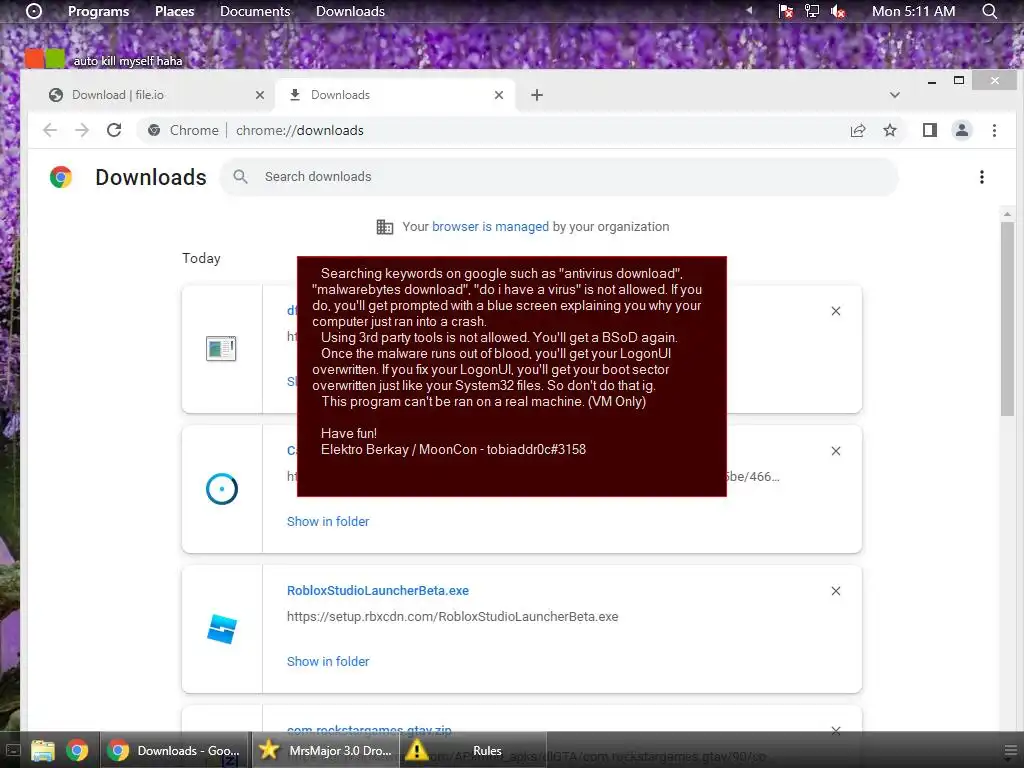Image resolution: width=1024 pixels, height=768 pixels.
Task: Click the clock showing Mon 5:11 AM
Action: coord(913,11)
